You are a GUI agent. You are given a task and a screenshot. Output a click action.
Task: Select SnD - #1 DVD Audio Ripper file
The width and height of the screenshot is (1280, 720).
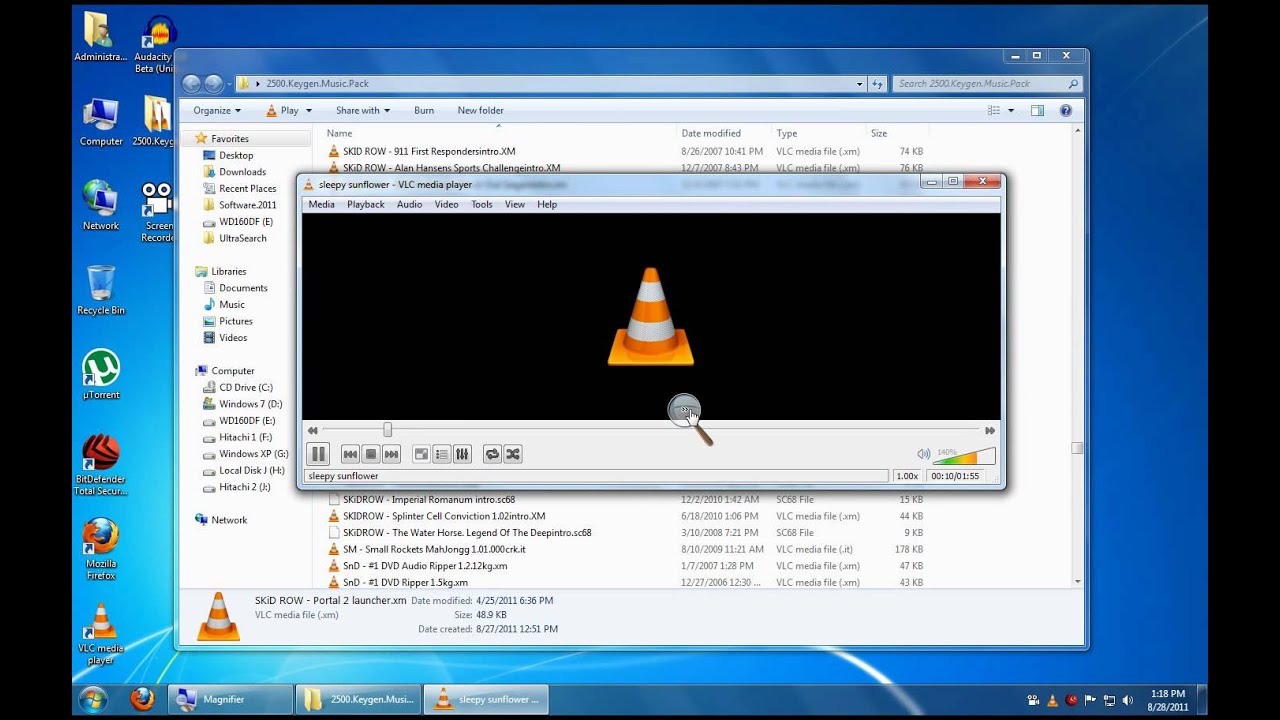(x=425, y=566)
